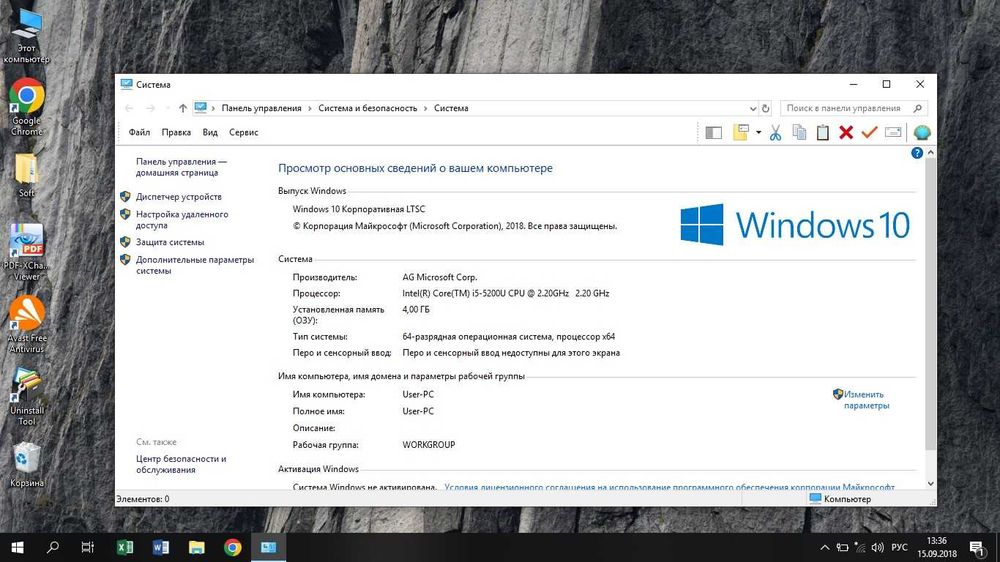Open the license agreement terms link
1000x562 pixels.
(669, 487)
